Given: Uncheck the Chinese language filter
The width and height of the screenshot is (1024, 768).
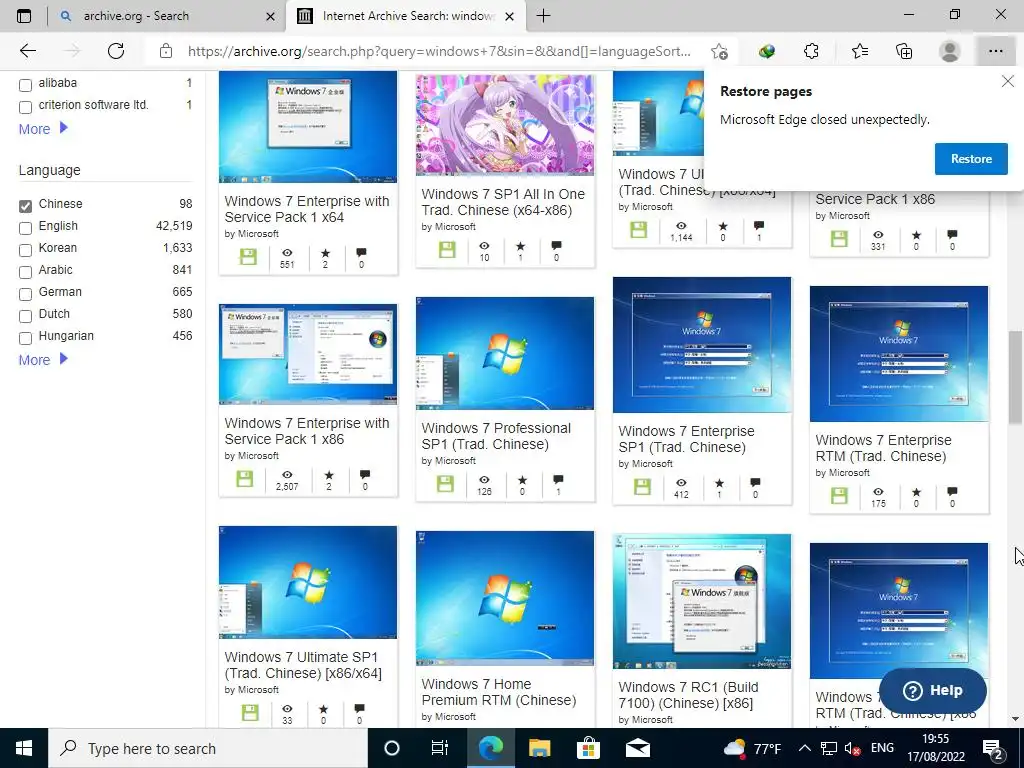Looking at the screenshot, I should click(x=25, y=206).
